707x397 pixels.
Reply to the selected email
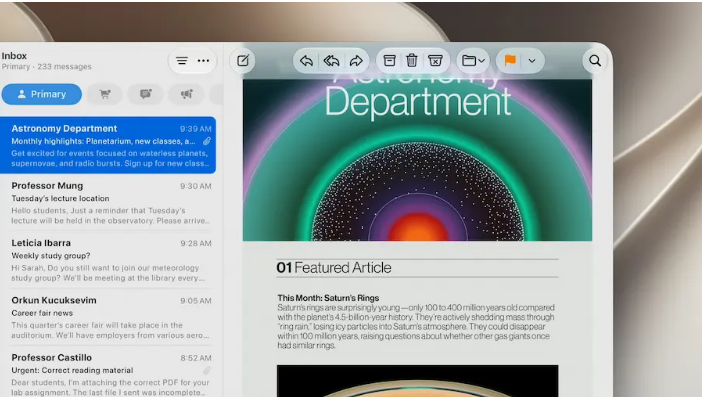pos(306,60)
